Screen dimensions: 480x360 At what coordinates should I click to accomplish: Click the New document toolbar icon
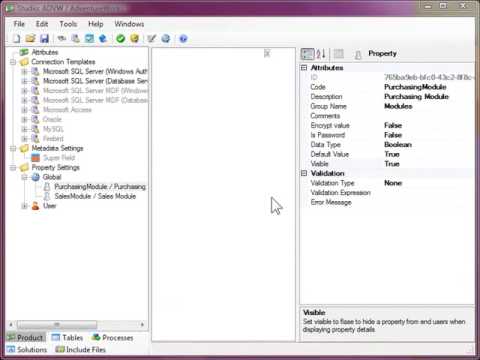17,39
